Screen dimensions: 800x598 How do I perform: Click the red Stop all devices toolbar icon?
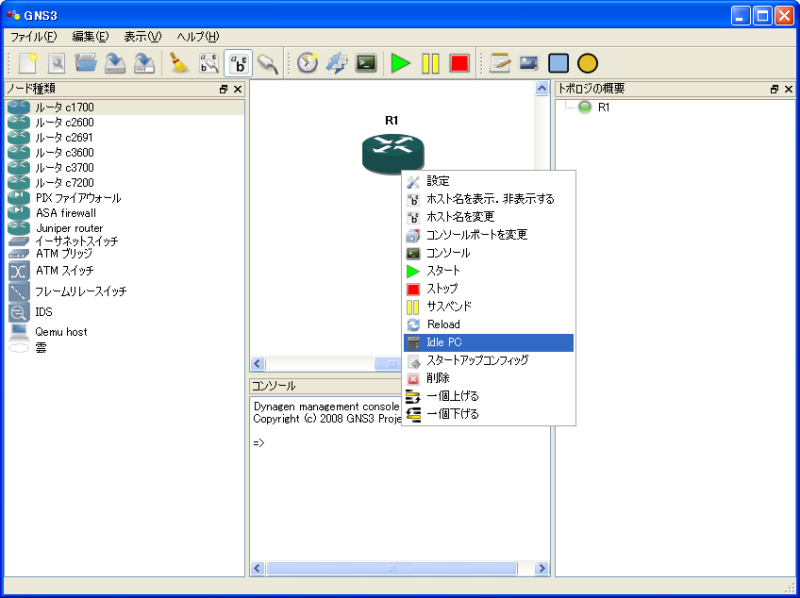[459, 63]
